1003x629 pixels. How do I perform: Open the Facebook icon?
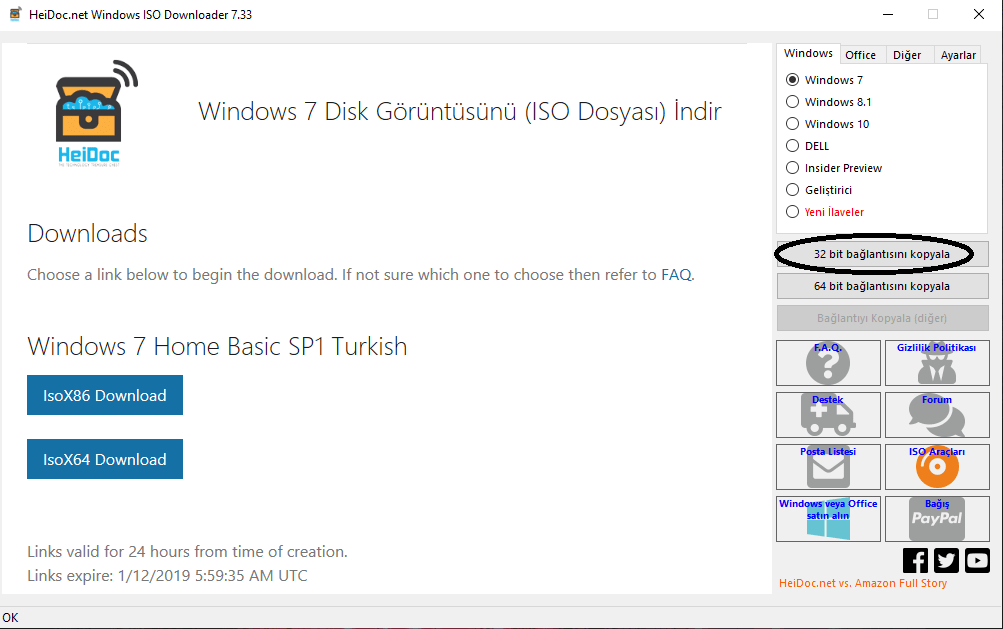pyautogui.click(x=915, y=561)
